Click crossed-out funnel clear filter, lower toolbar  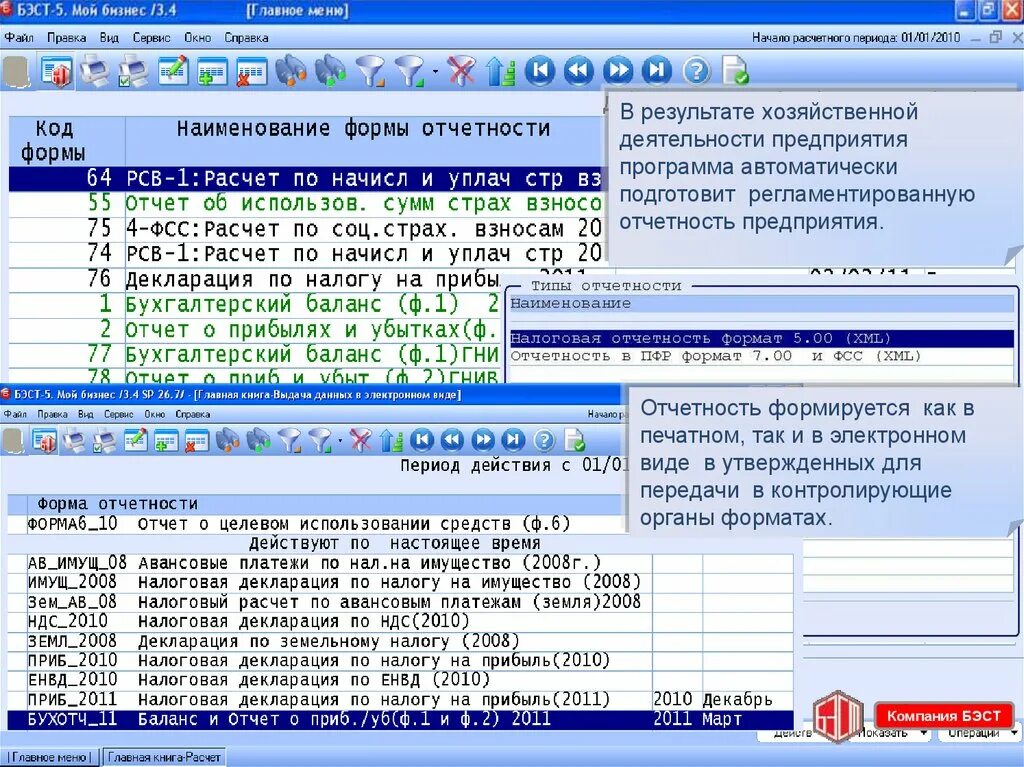[360, 441]
